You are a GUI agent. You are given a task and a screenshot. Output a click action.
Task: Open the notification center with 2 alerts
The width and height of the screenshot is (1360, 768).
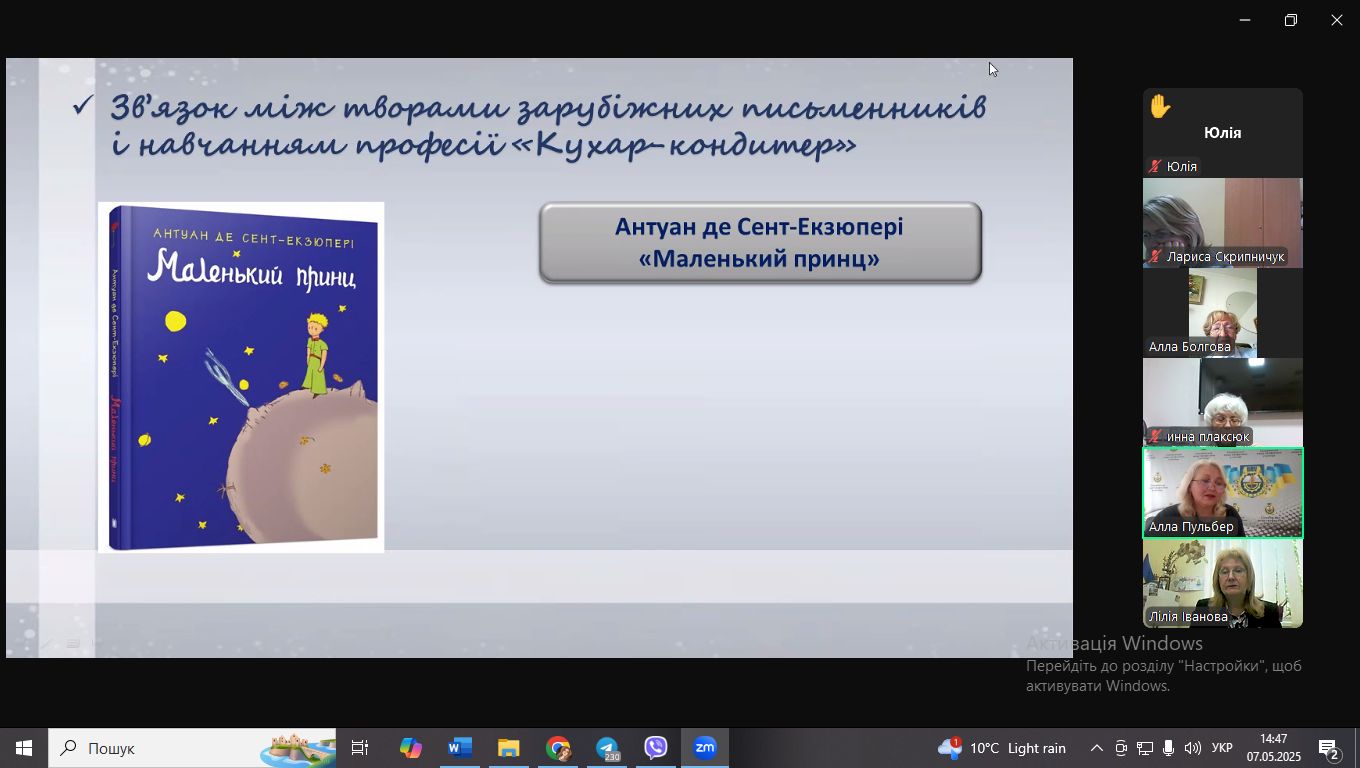pyautogui.click(x=1329, y=748)
